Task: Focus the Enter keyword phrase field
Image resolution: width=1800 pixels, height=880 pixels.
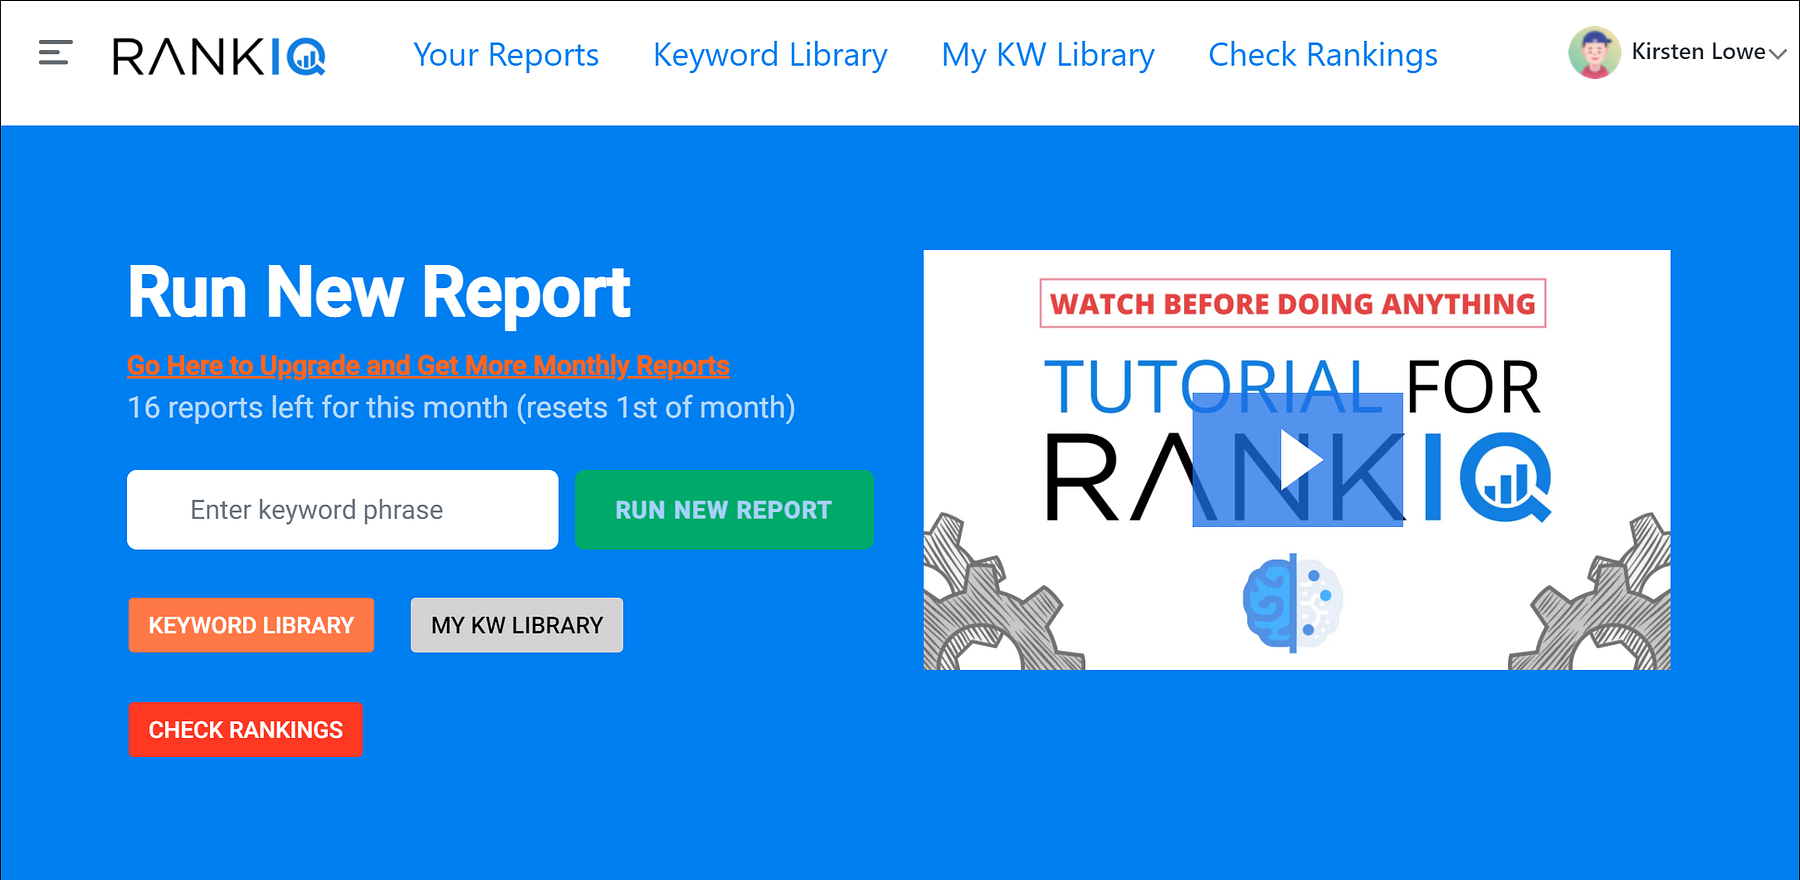Action: click(x=343, y=510)
